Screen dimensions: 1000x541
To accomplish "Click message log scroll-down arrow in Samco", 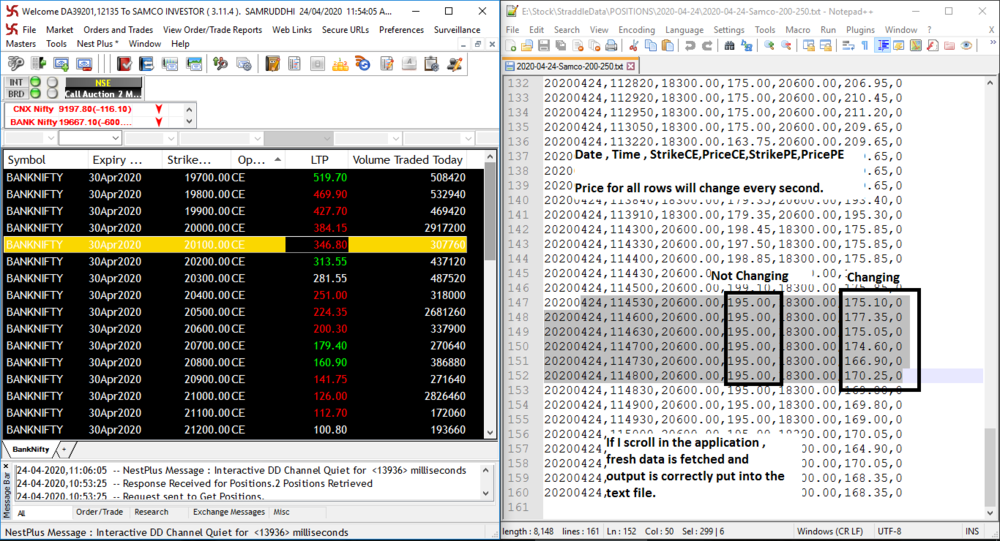I will click(485, 493).
